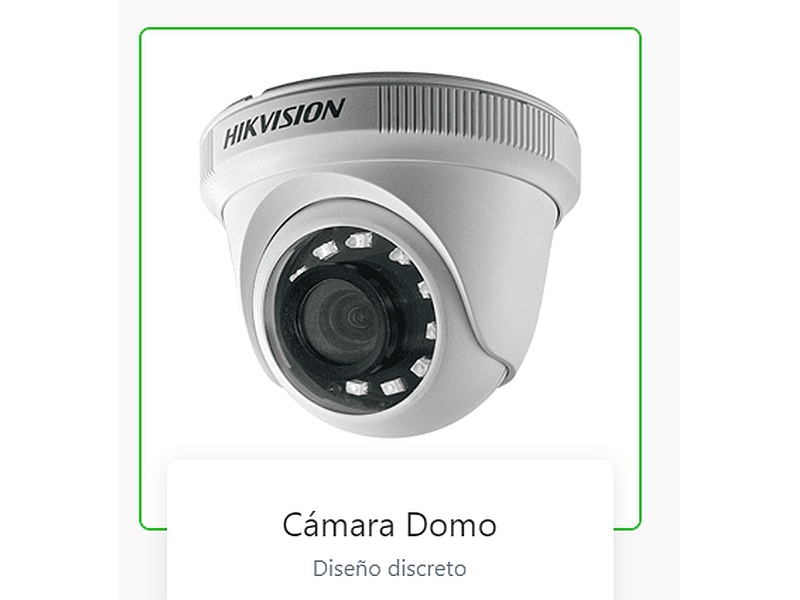
Task: Select the HIKVISION logo on the camera
Action: point(284,123)
